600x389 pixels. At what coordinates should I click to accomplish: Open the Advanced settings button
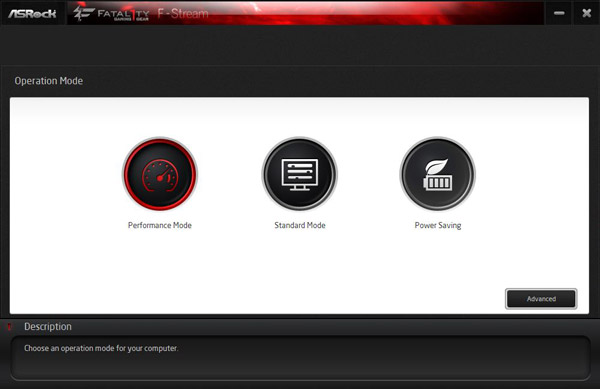[541, 299]
